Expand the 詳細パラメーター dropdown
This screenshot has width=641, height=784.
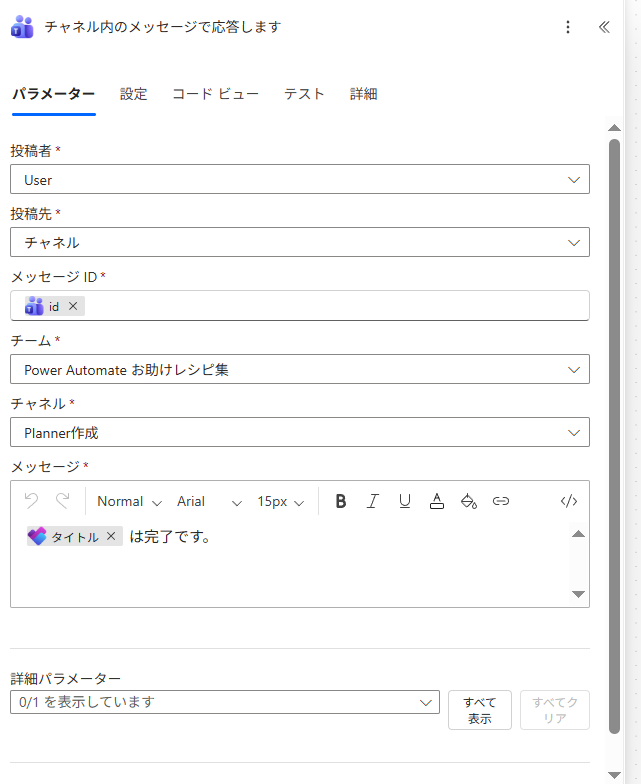225,702
